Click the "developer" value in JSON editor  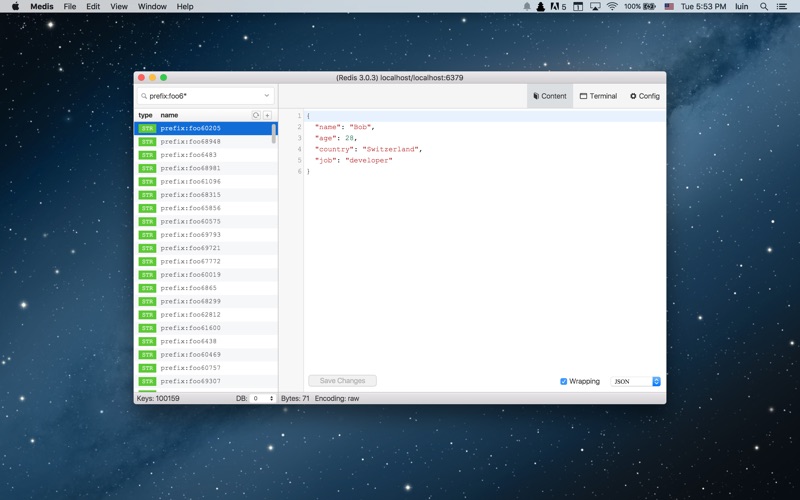tap(369, 160)
